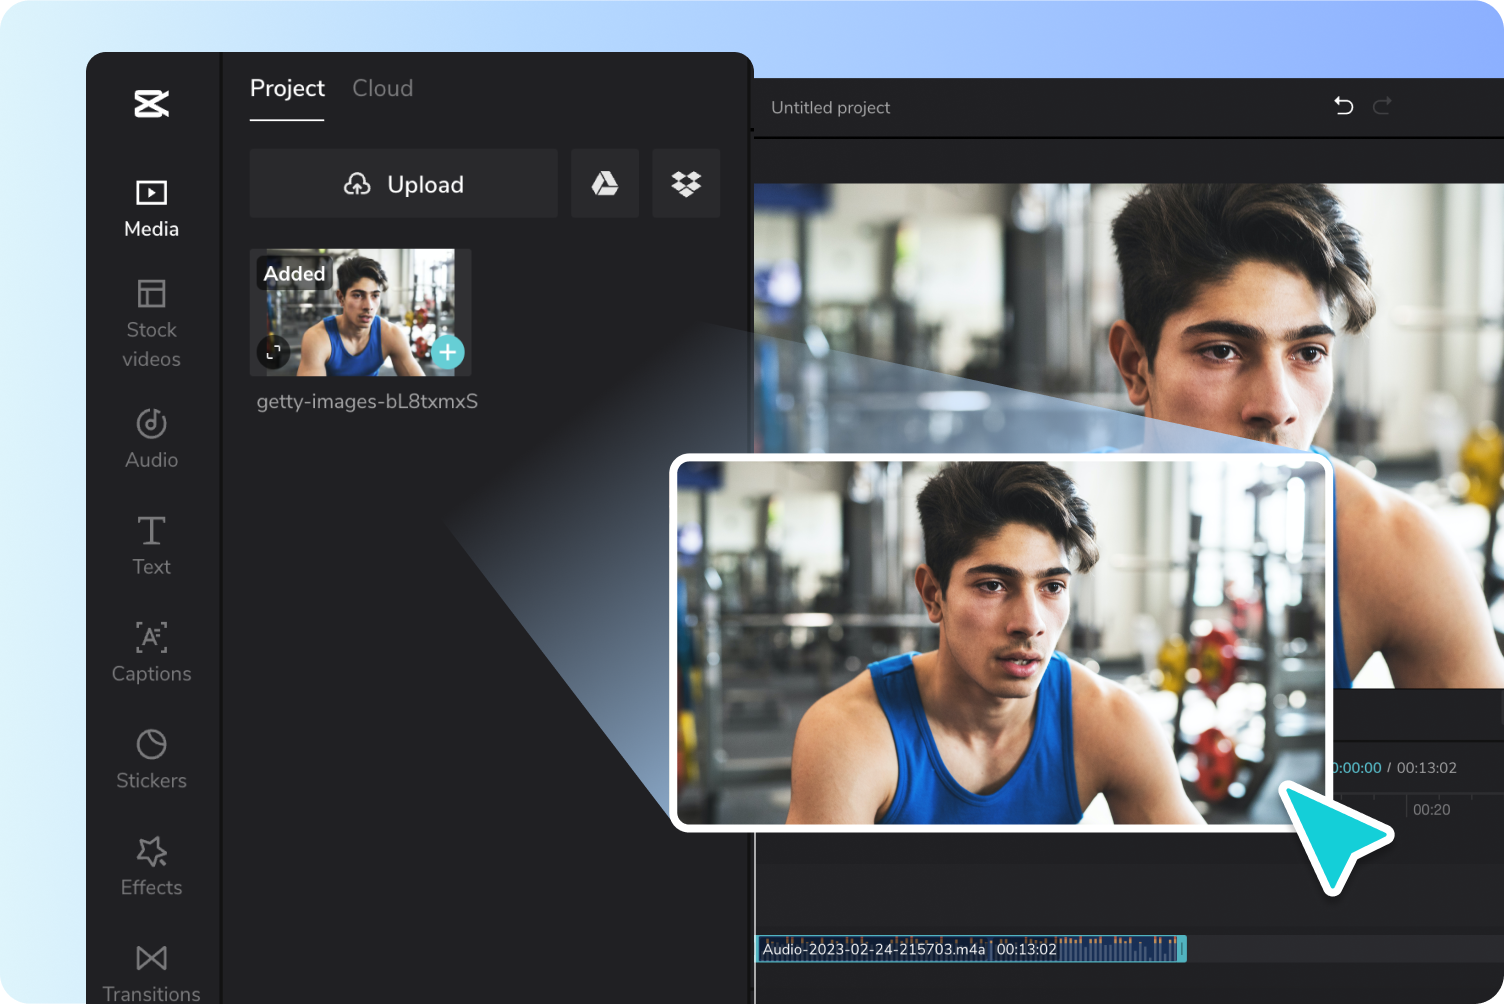1504x1004 pixels.
Task: Open the Effects panel
Action: click(x=151, y=867)
